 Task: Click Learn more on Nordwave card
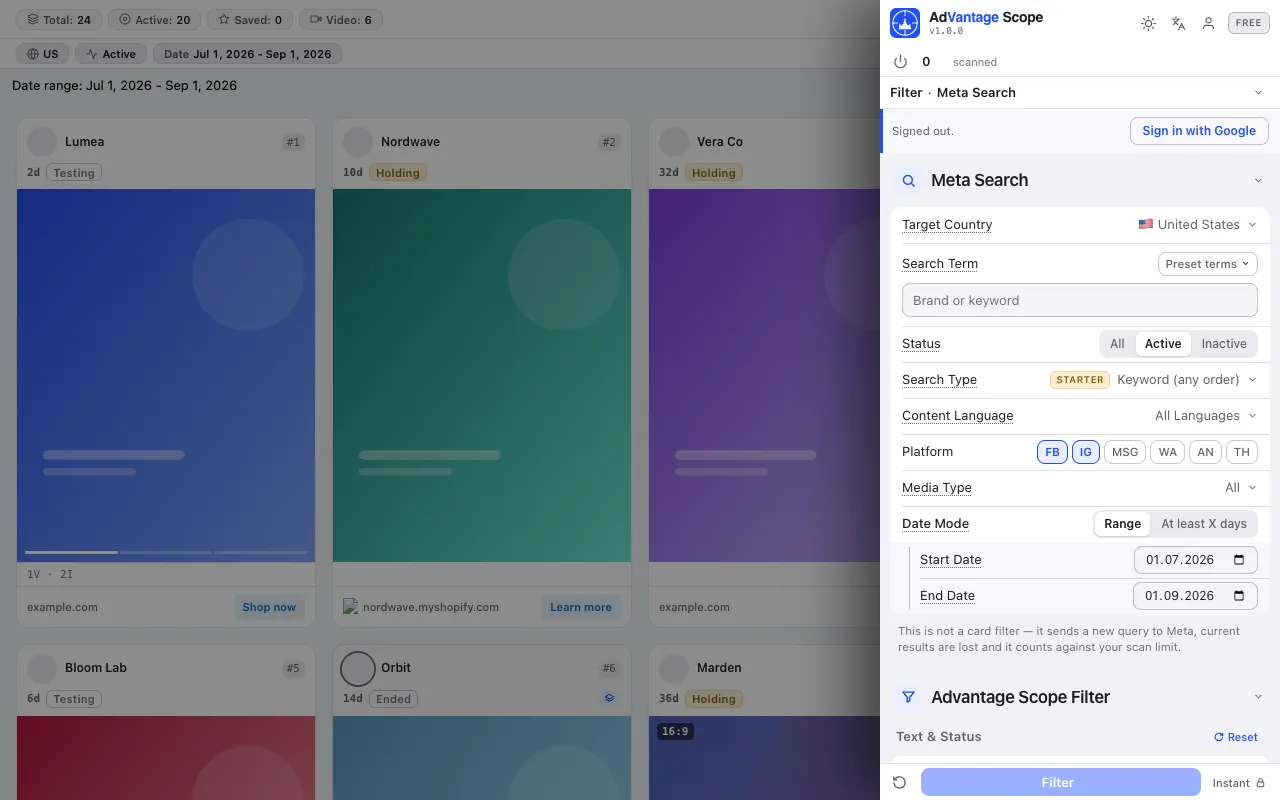tap(580, 607)
